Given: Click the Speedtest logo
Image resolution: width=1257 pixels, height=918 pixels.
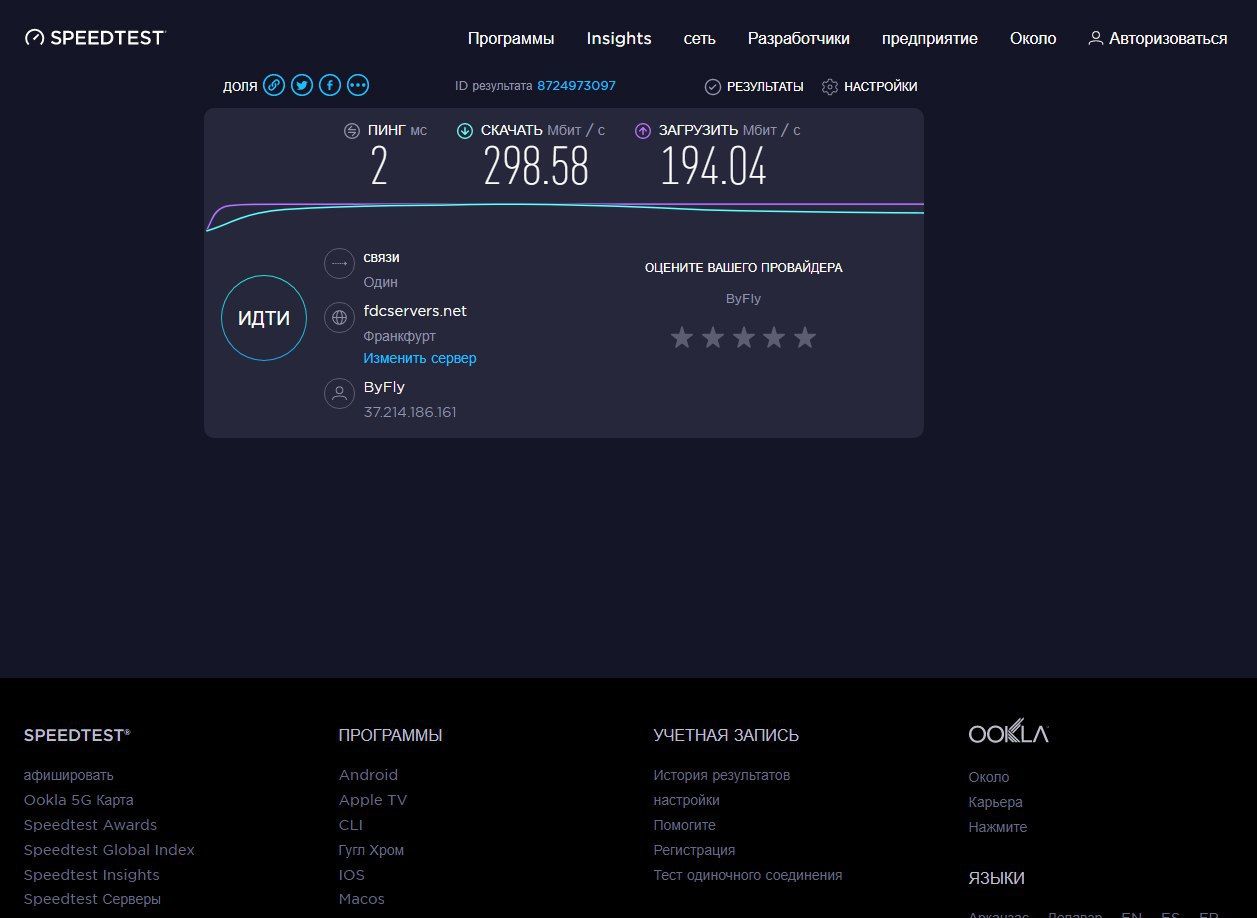Looking at the screenshot, I should click(95, 38).
